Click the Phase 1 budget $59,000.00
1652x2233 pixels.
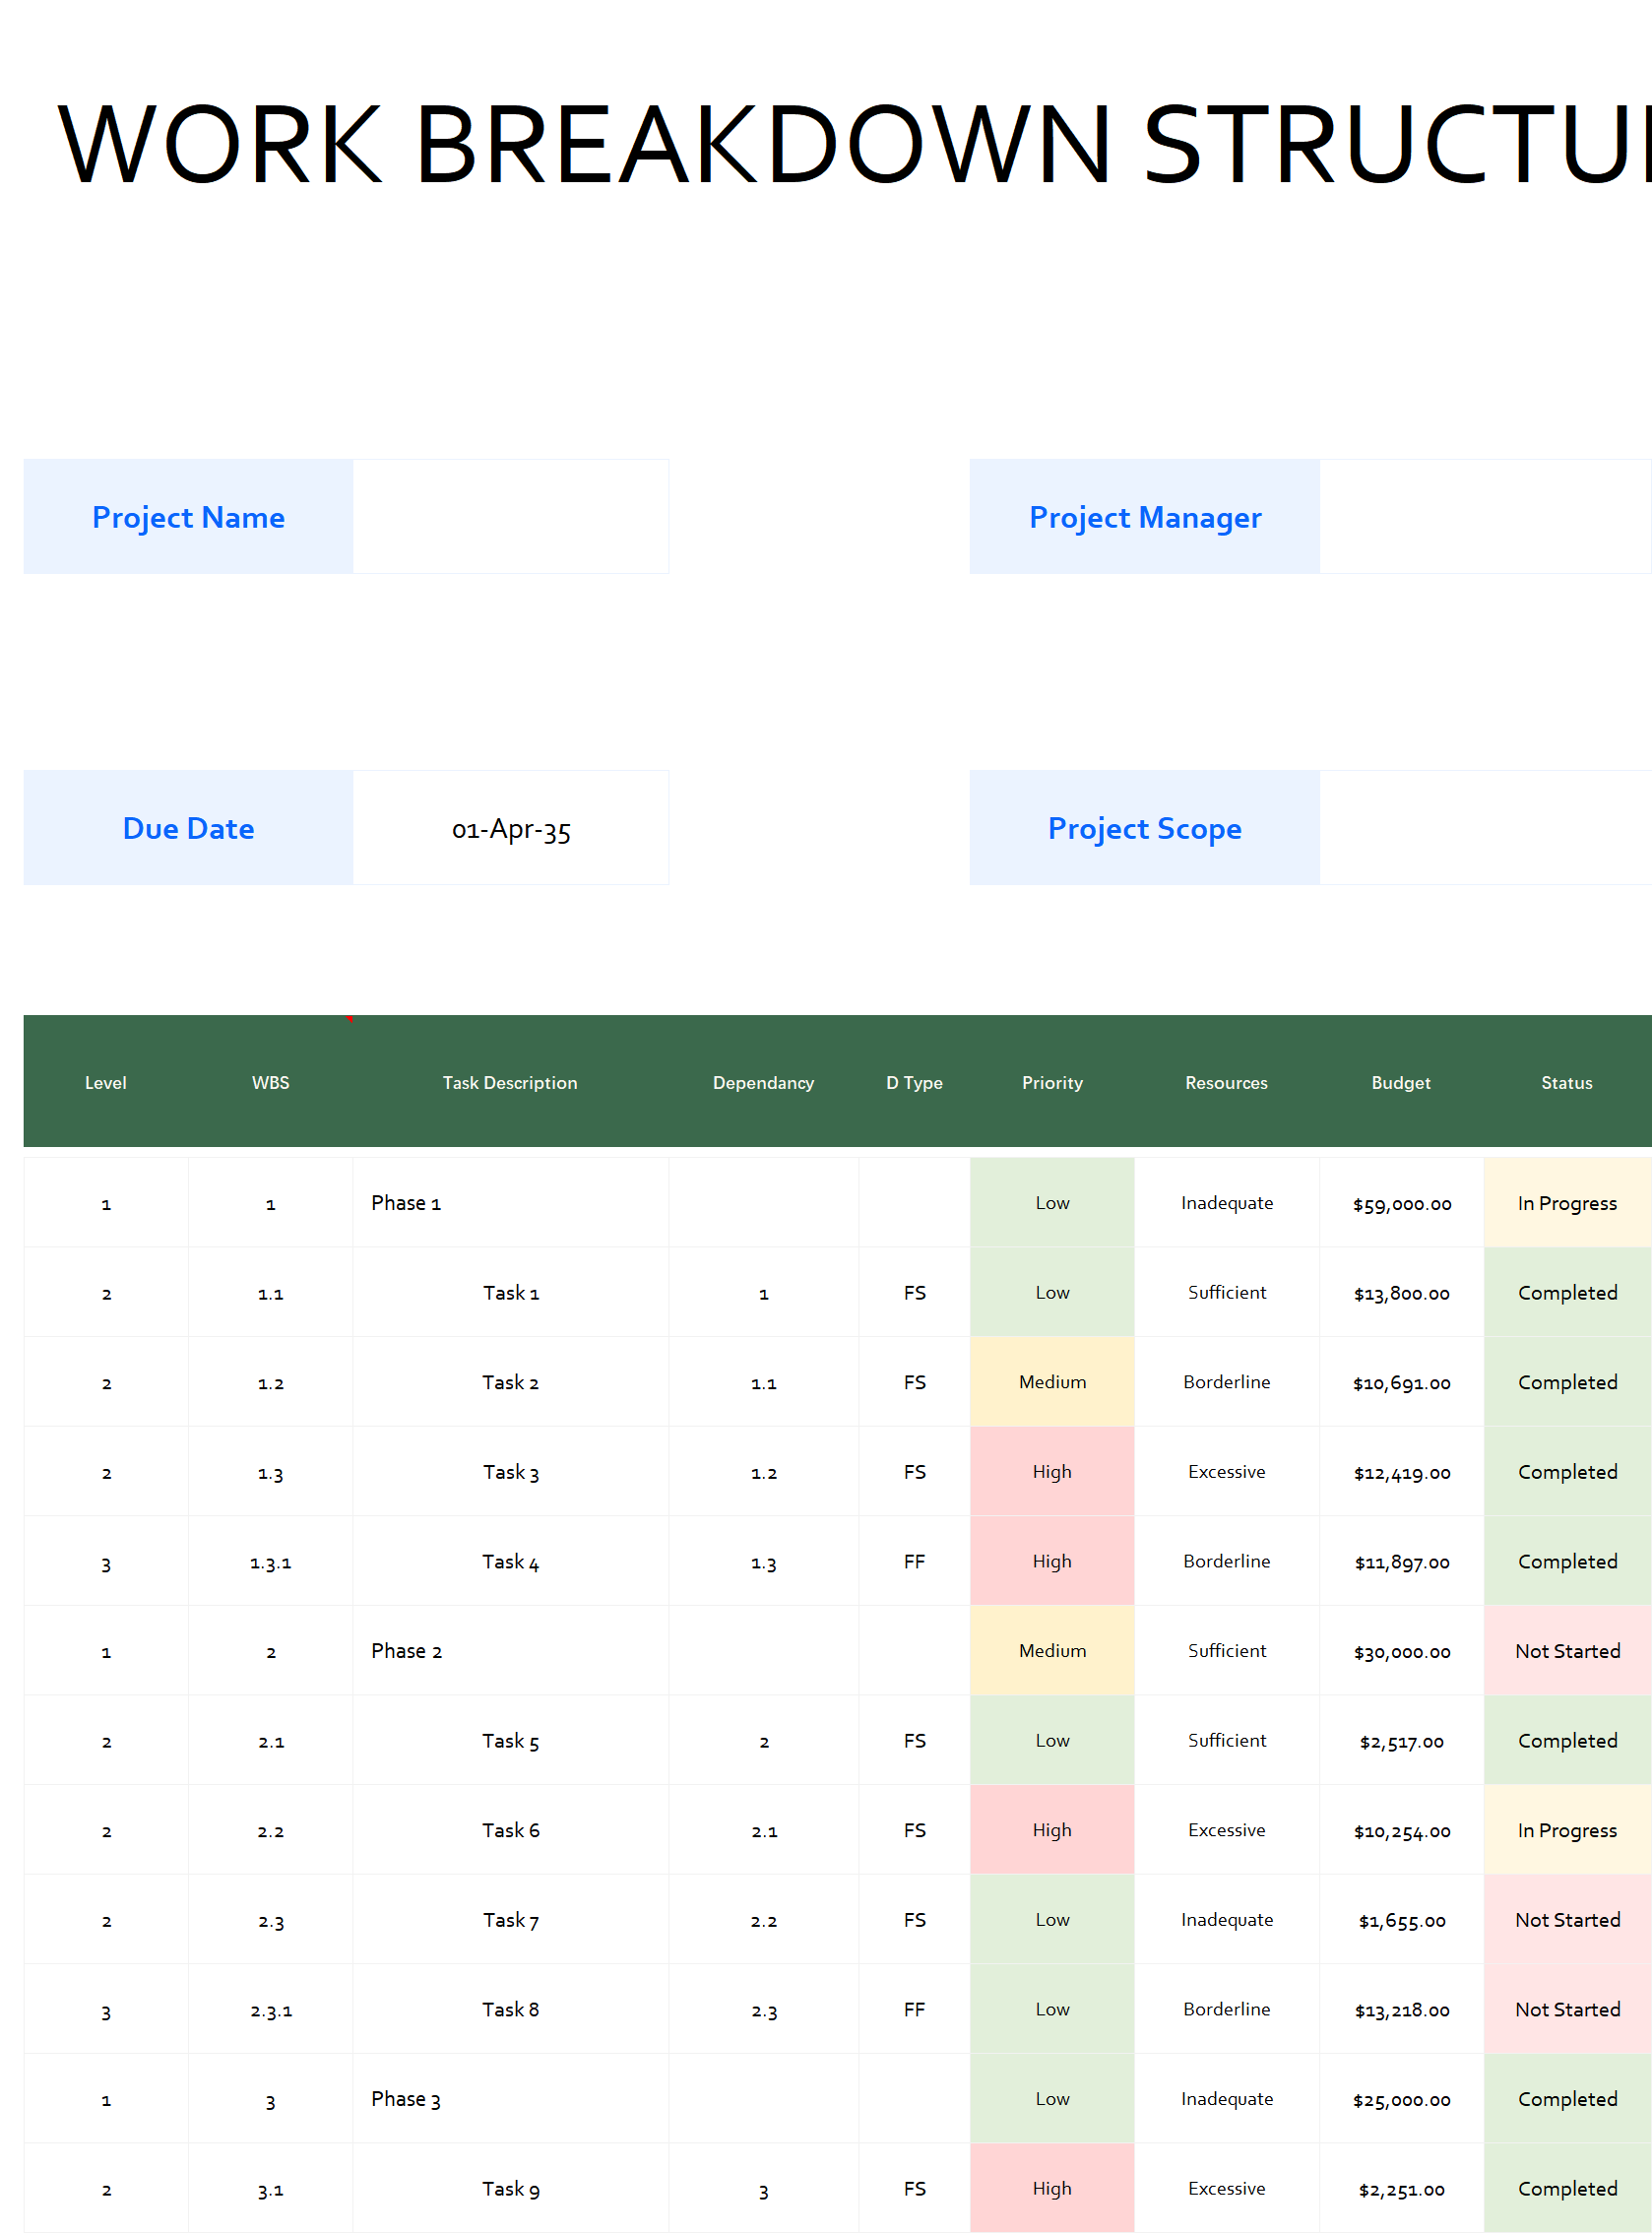1402,1202
